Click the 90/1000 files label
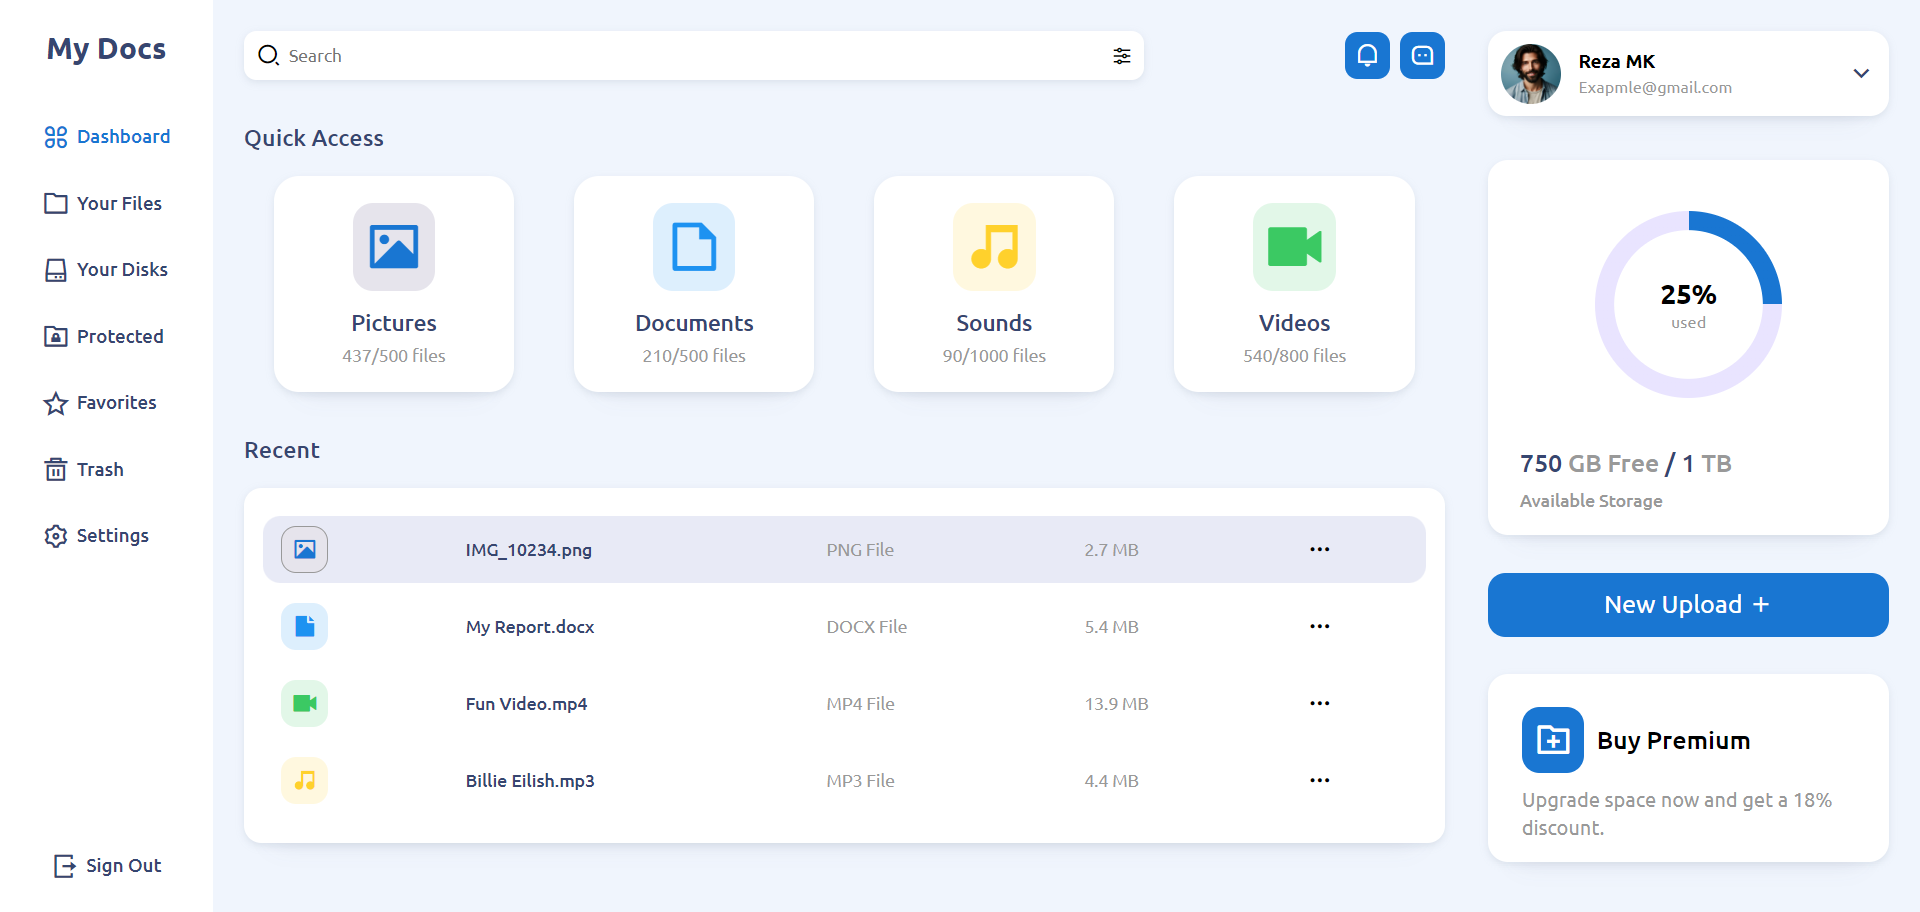 [994, 356]
